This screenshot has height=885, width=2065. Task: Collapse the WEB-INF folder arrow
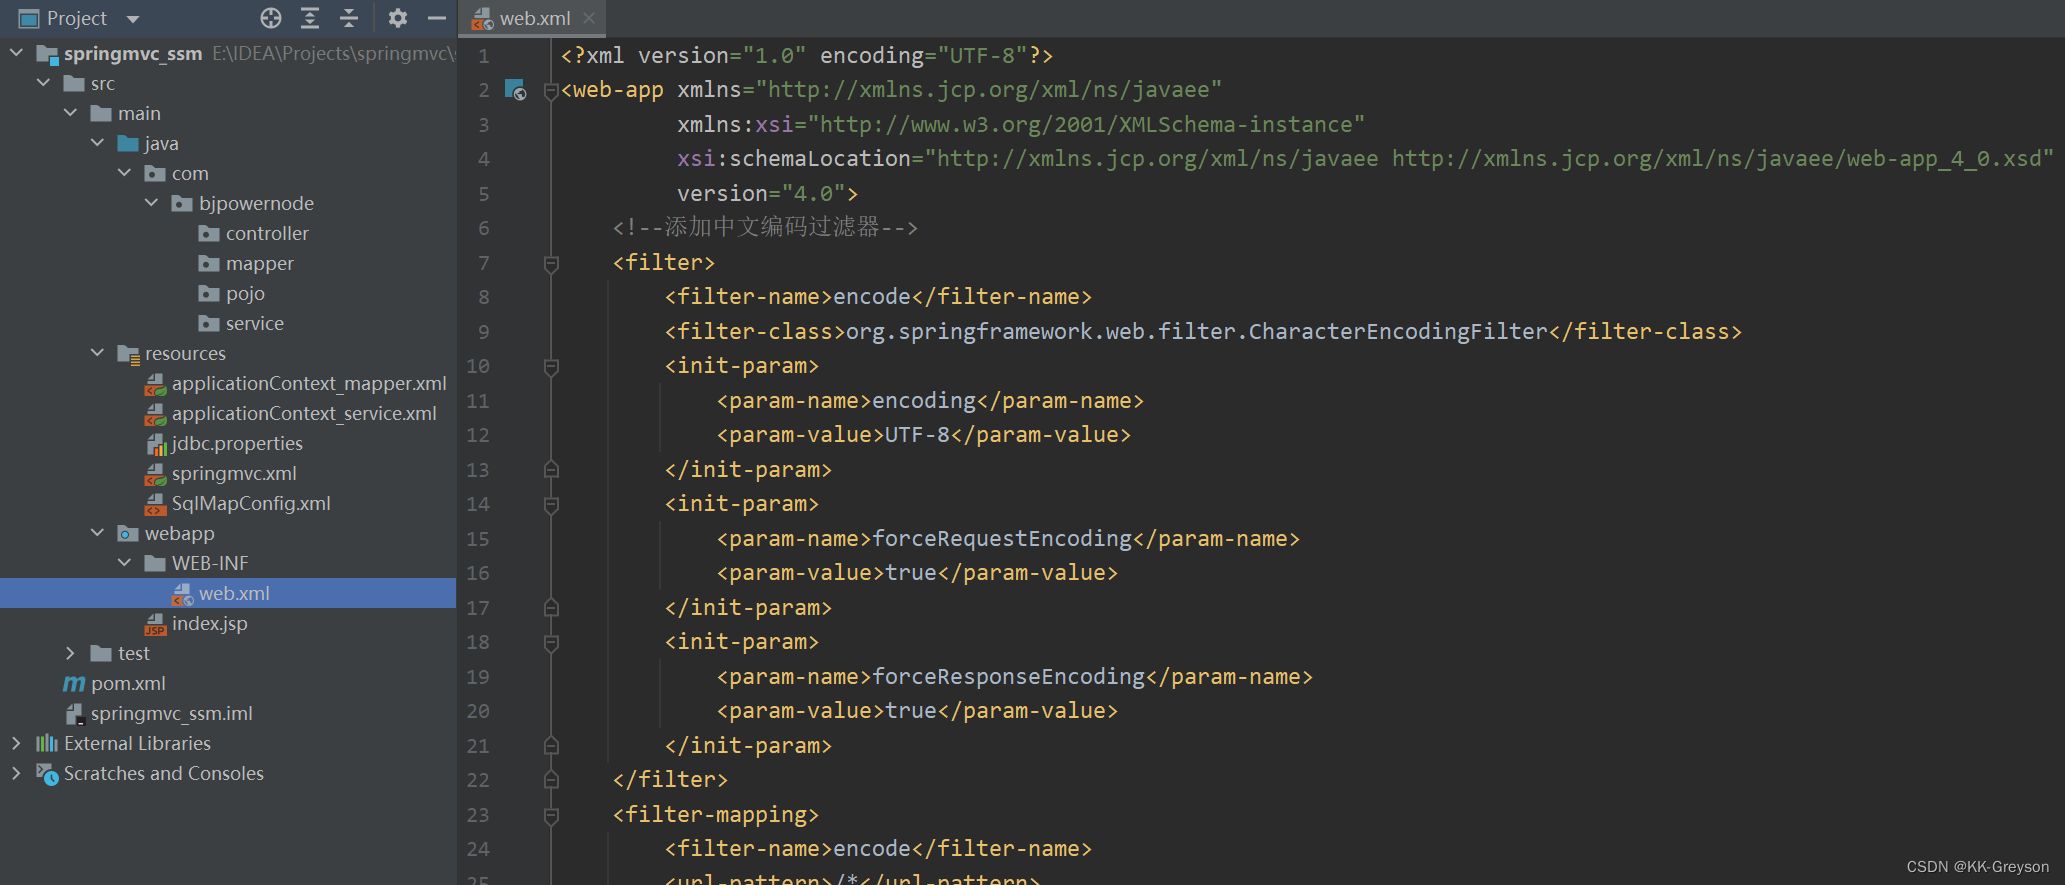(x=124, y=563)
